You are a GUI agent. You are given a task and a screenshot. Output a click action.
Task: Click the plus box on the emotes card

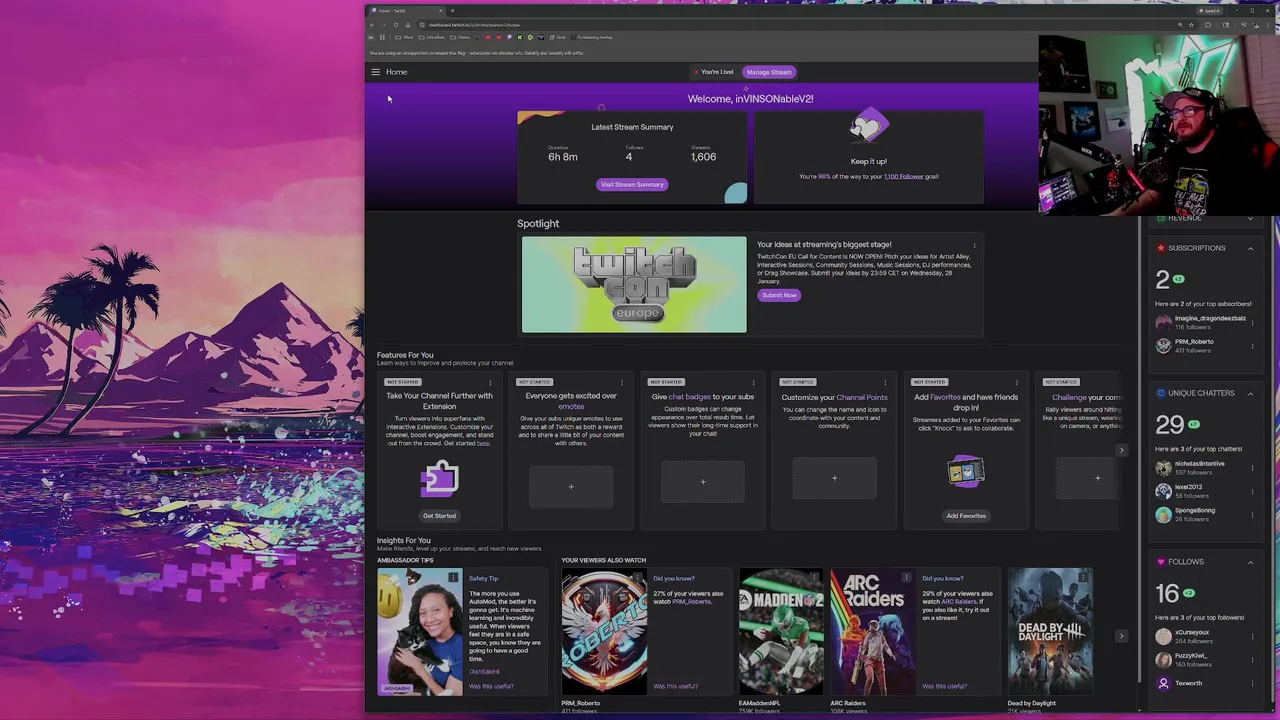pos(571,487)
